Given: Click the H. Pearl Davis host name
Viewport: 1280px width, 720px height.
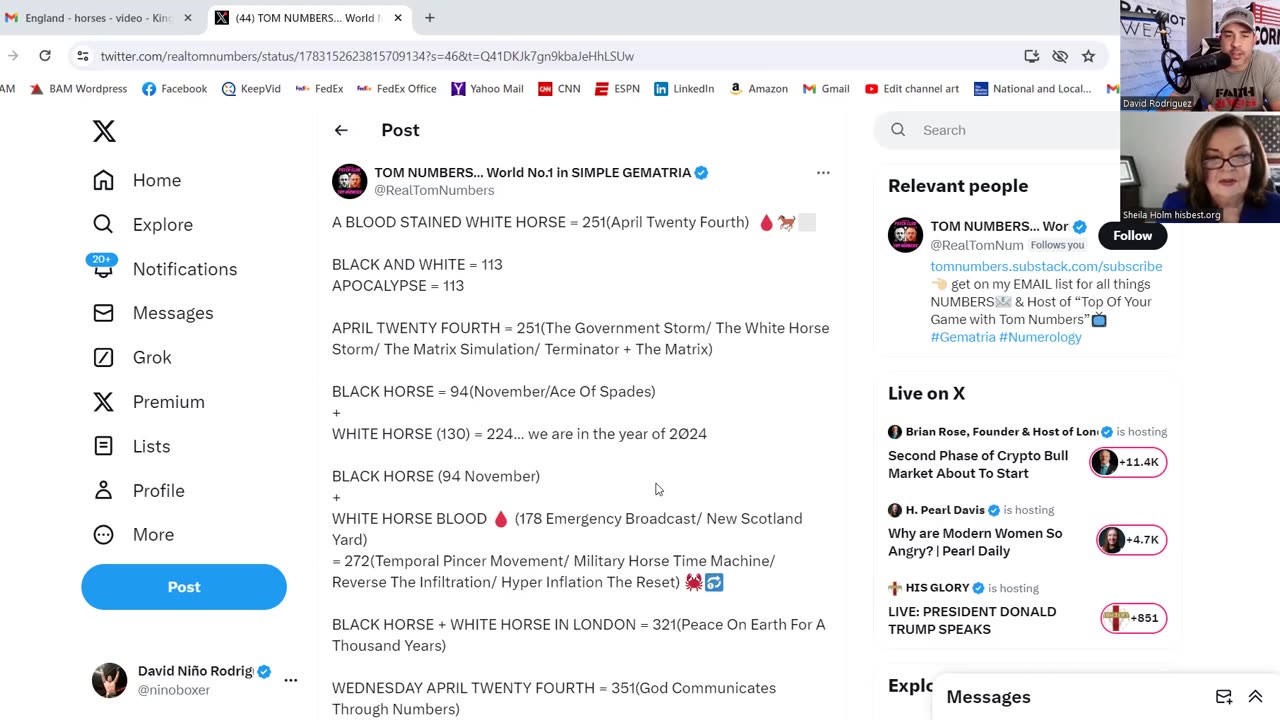Looking at the screenshot, I should pos(945,510).
